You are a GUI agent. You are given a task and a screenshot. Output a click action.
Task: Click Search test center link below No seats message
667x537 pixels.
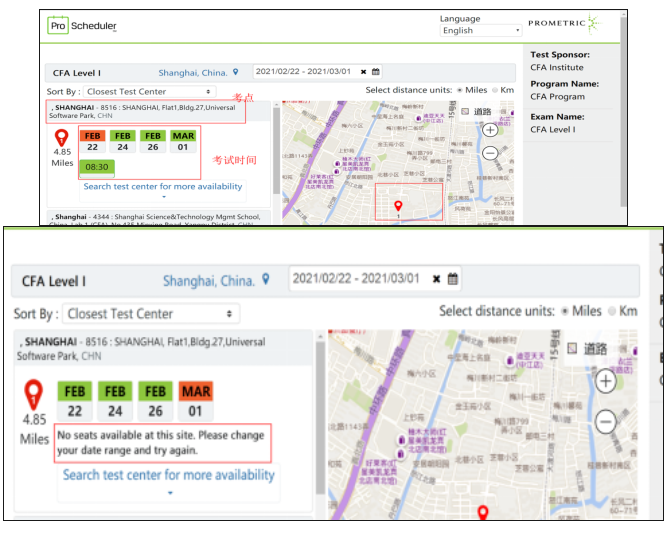pyautogui.click(x=169, y=475)
